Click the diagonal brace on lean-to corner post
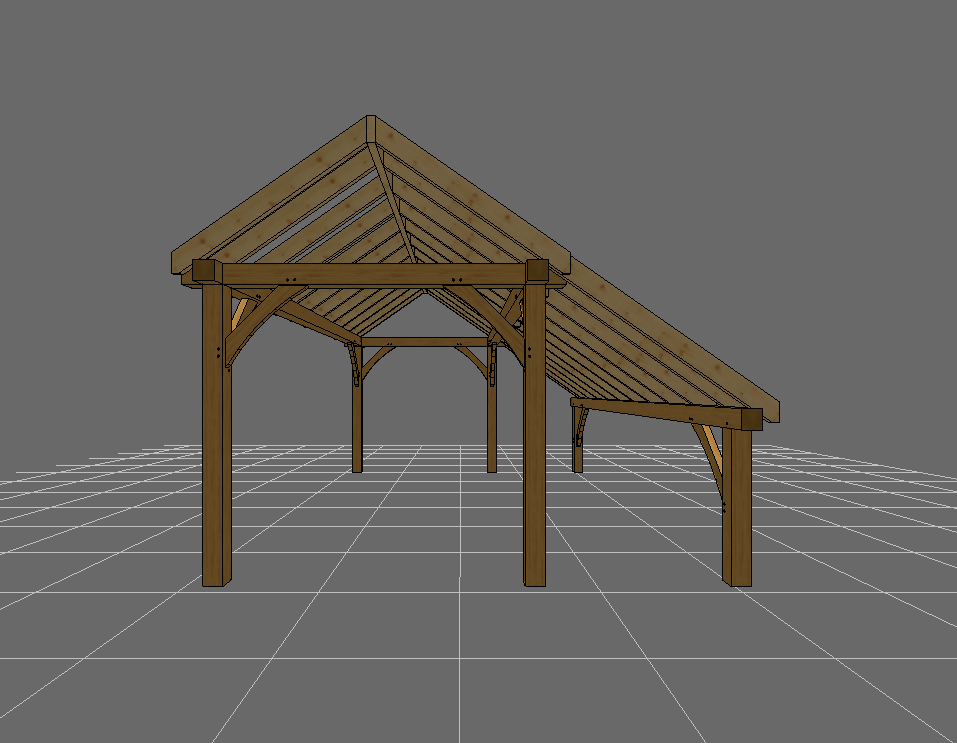The image size is (957, 743). tap(711, 455)
